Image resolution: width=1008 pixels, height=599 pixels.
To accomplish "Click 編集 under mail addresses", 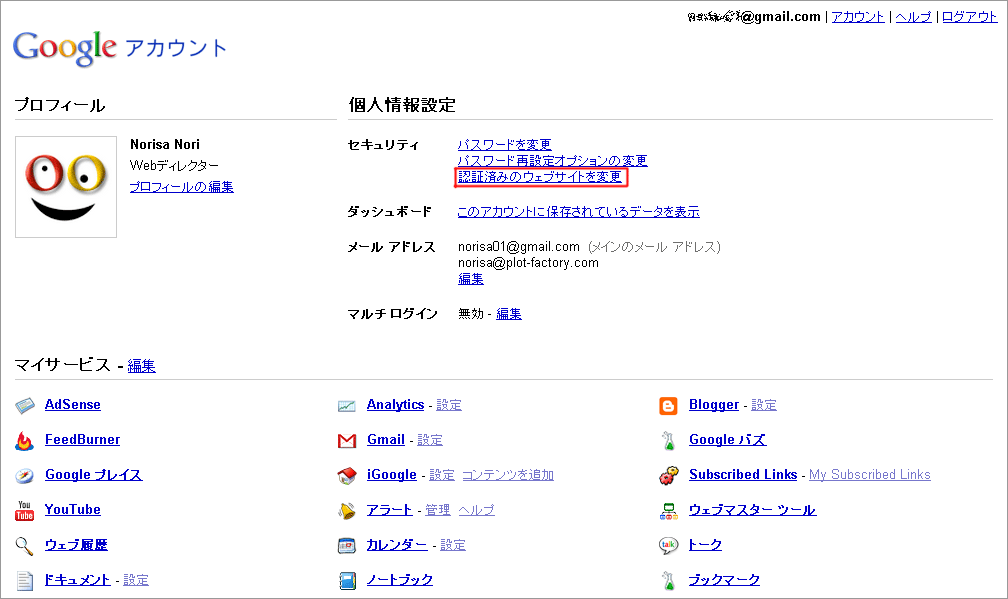I will click(471, 279).
